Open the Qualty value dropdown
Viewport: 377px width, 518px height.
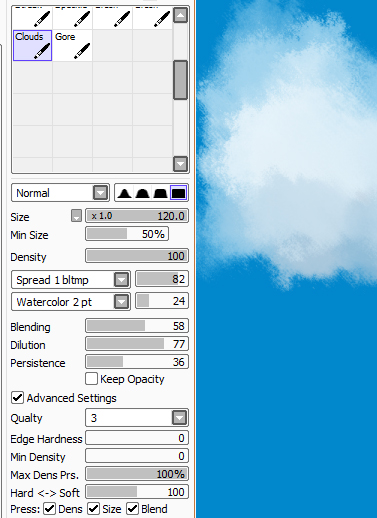click(179, 418)
